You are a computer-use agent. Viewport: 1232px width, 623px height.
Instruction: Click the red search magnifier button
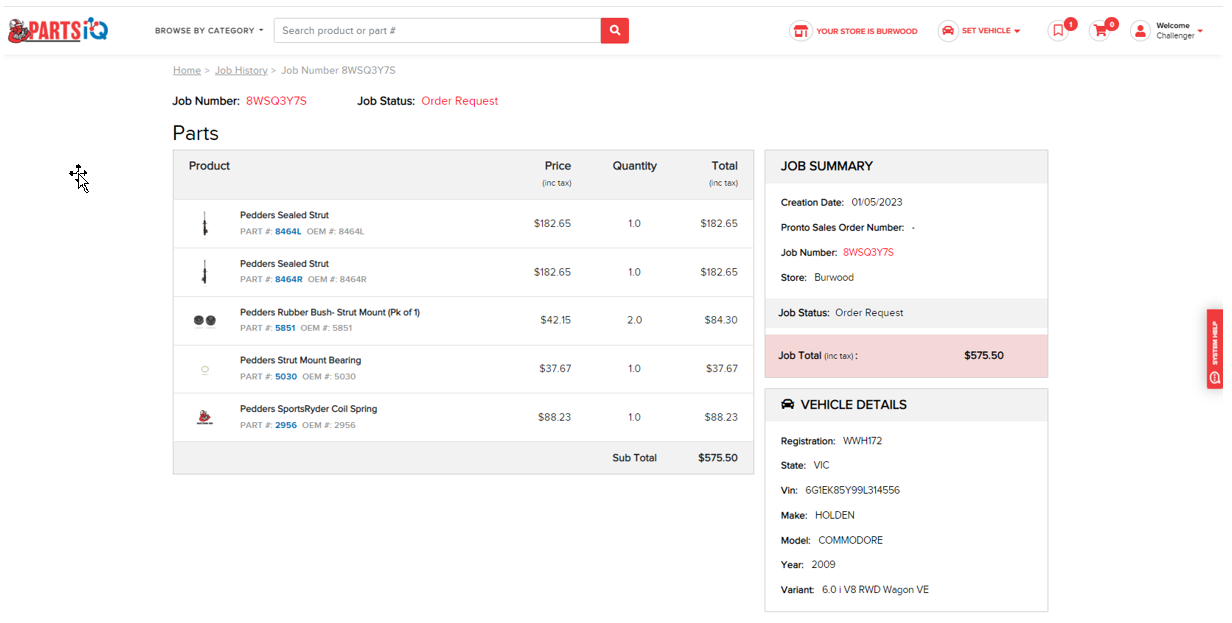tap(615, 31)
